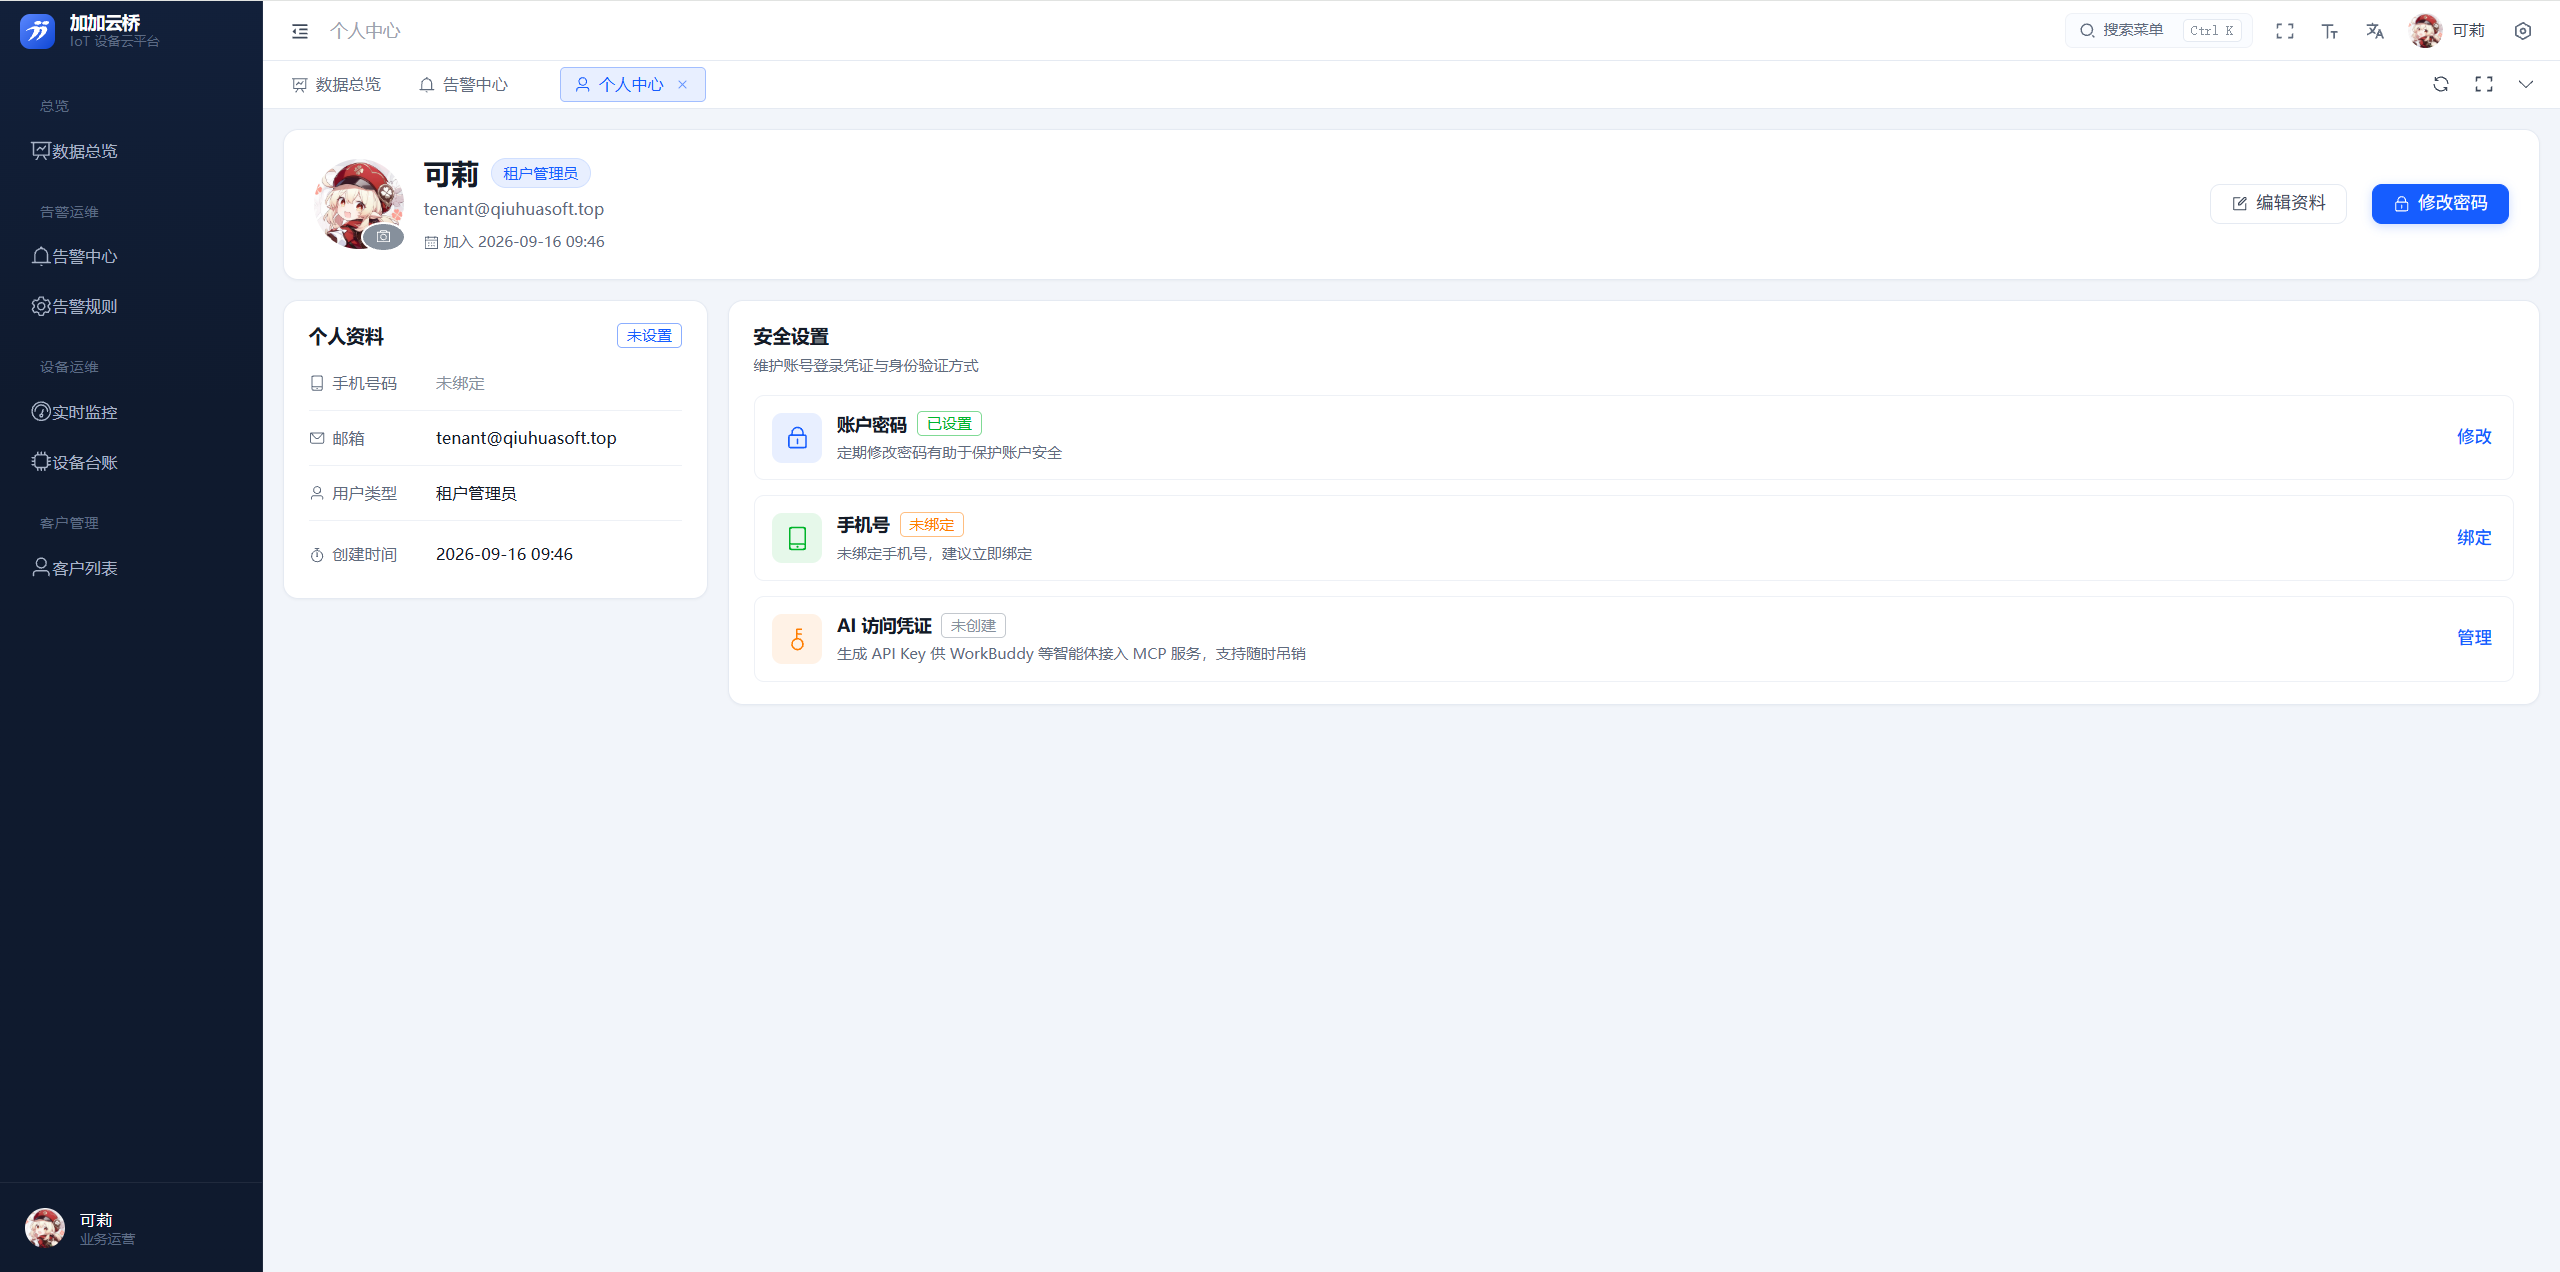Click user avatar in top header
2560x1272 pixels.
point(2426,31)
